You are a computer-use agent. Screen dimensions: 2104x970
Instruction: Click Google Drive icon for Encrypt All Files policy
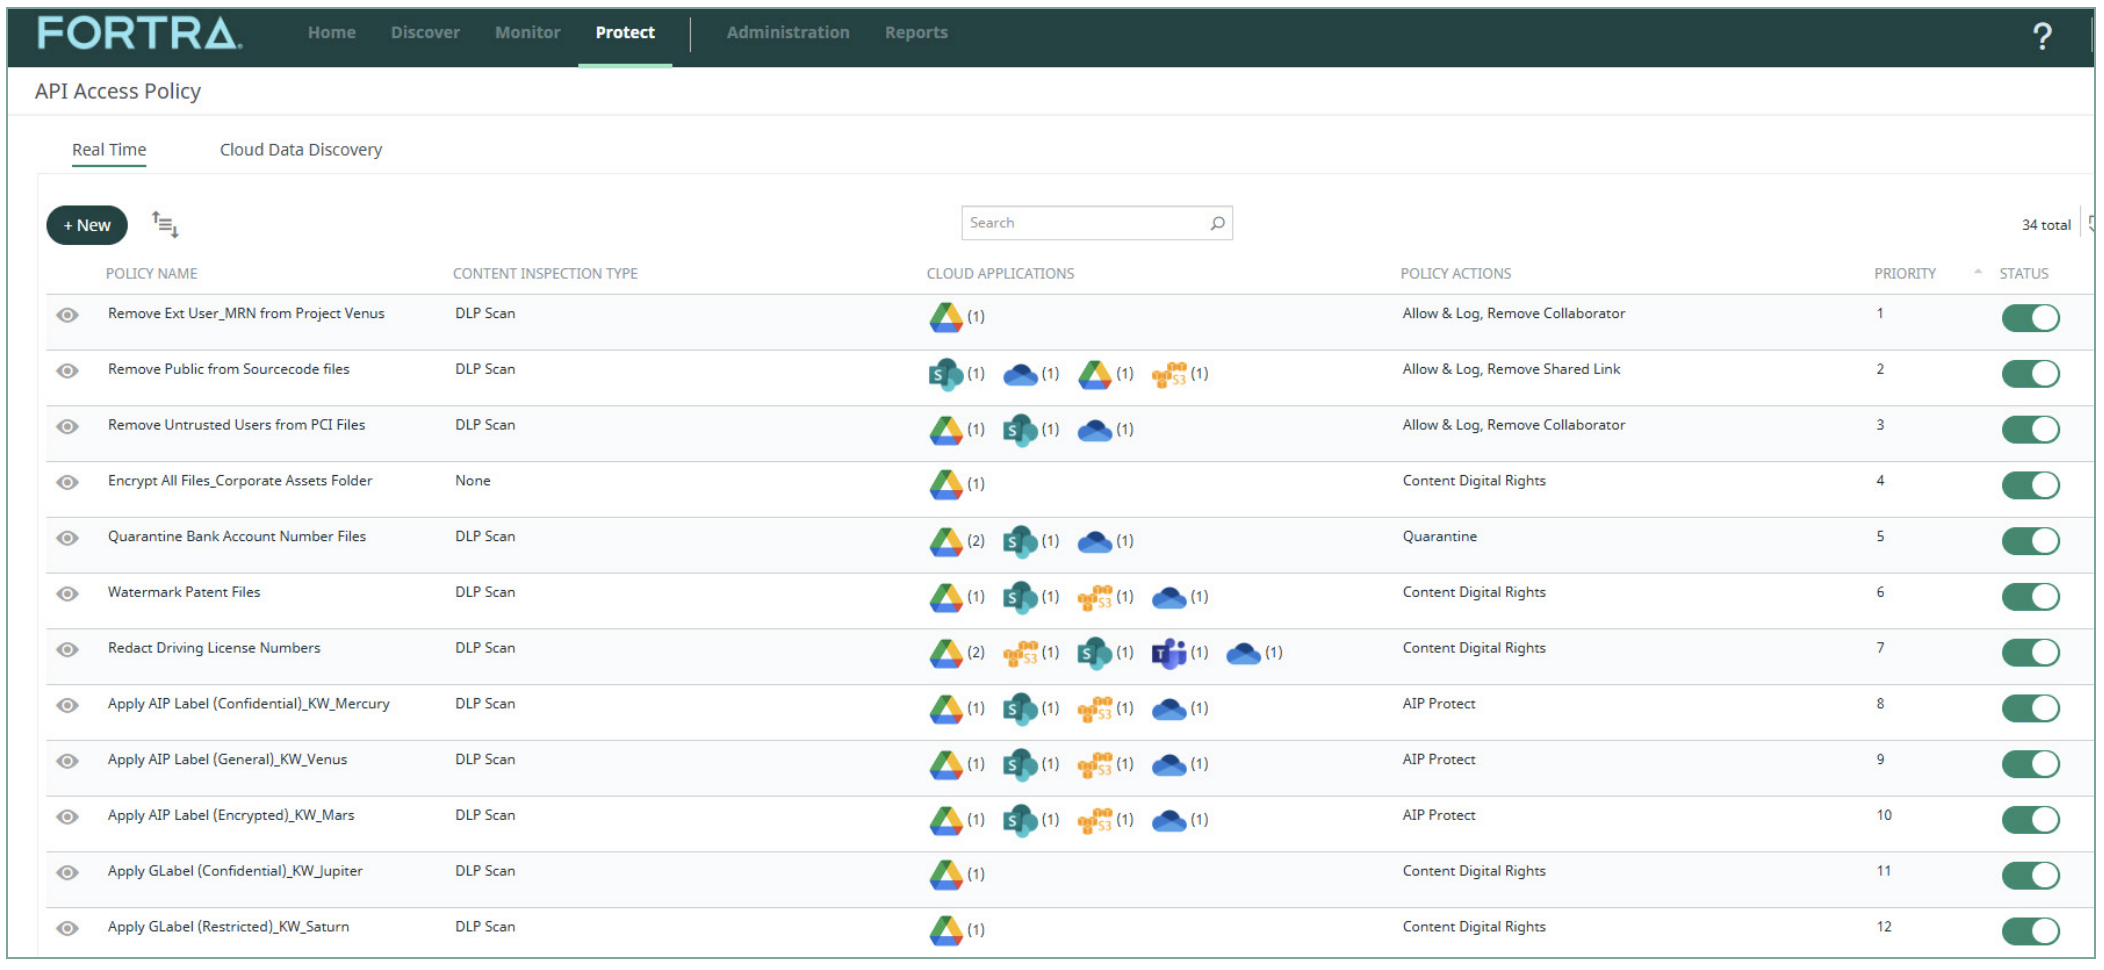945,485
